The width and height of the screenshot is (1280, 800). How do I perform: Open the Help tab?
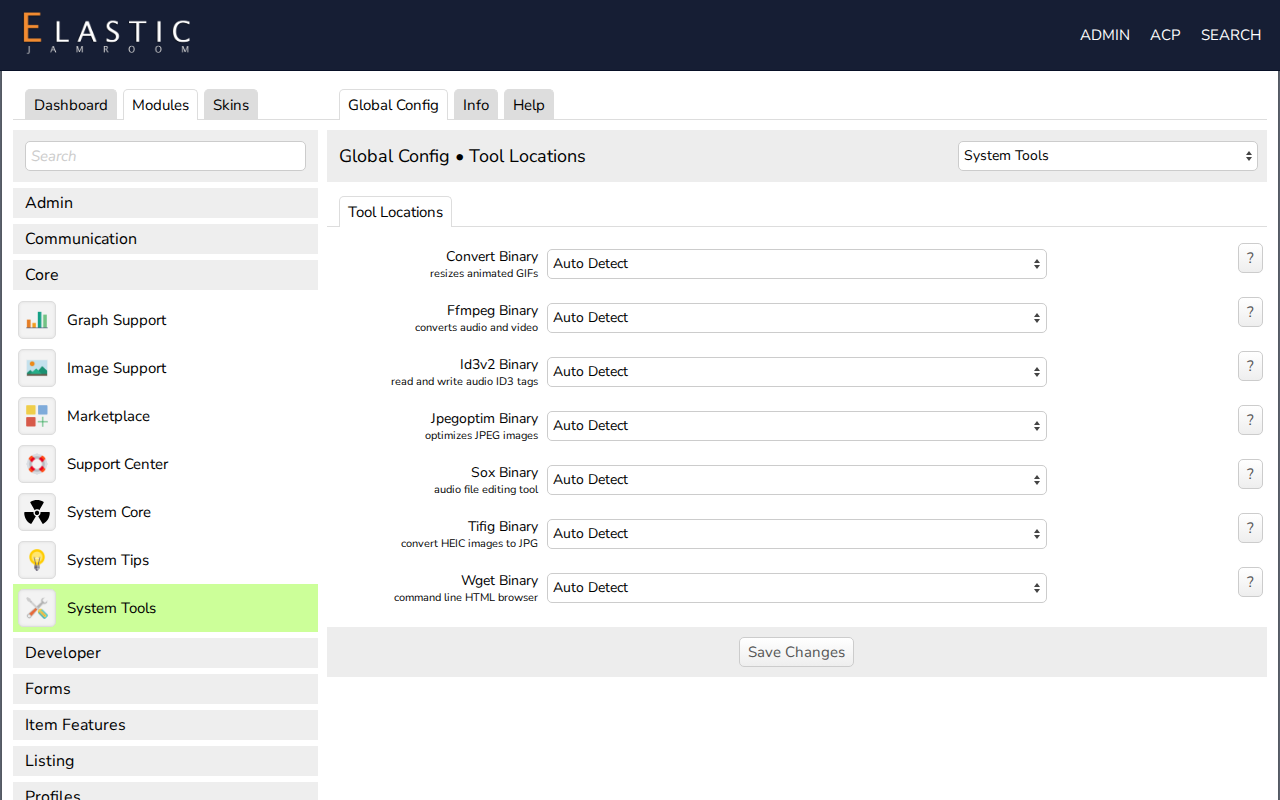529,105
